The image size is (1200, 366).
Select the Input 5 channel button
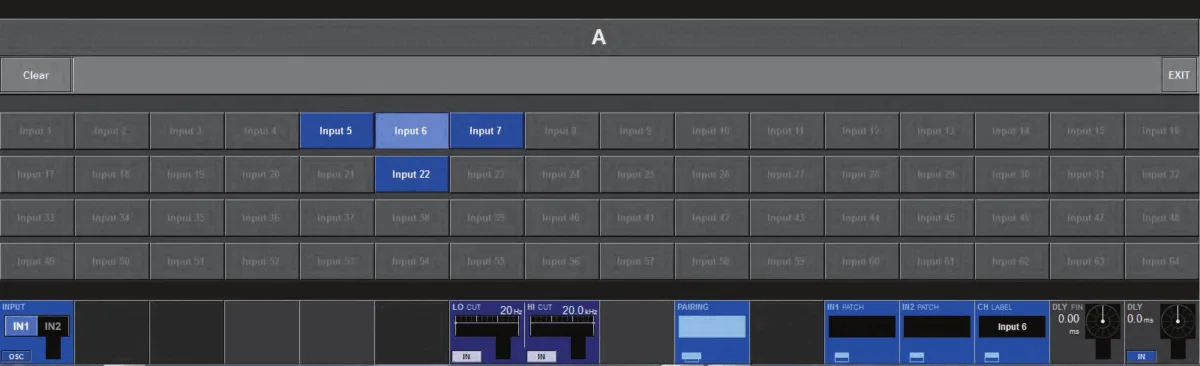(336, 131)
